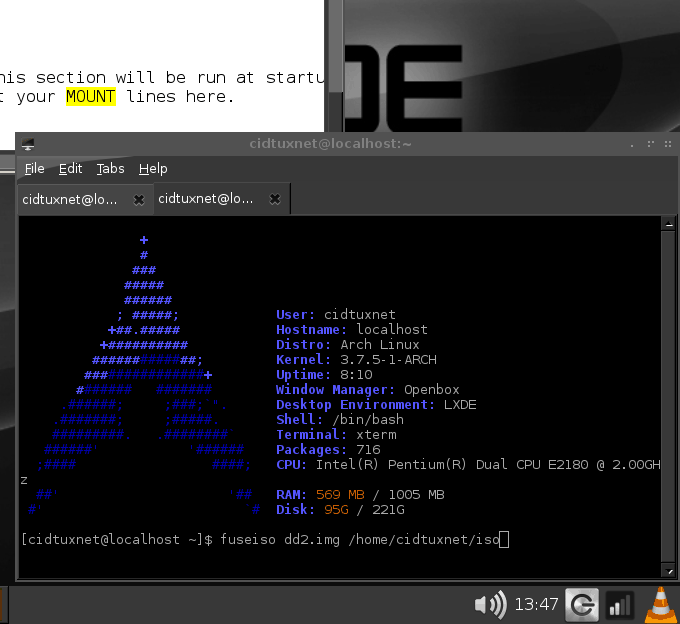Click the terminal title cidtuxnet@localhost:~
The width and height of the screenshot is (680, 624).
[330, 144]
